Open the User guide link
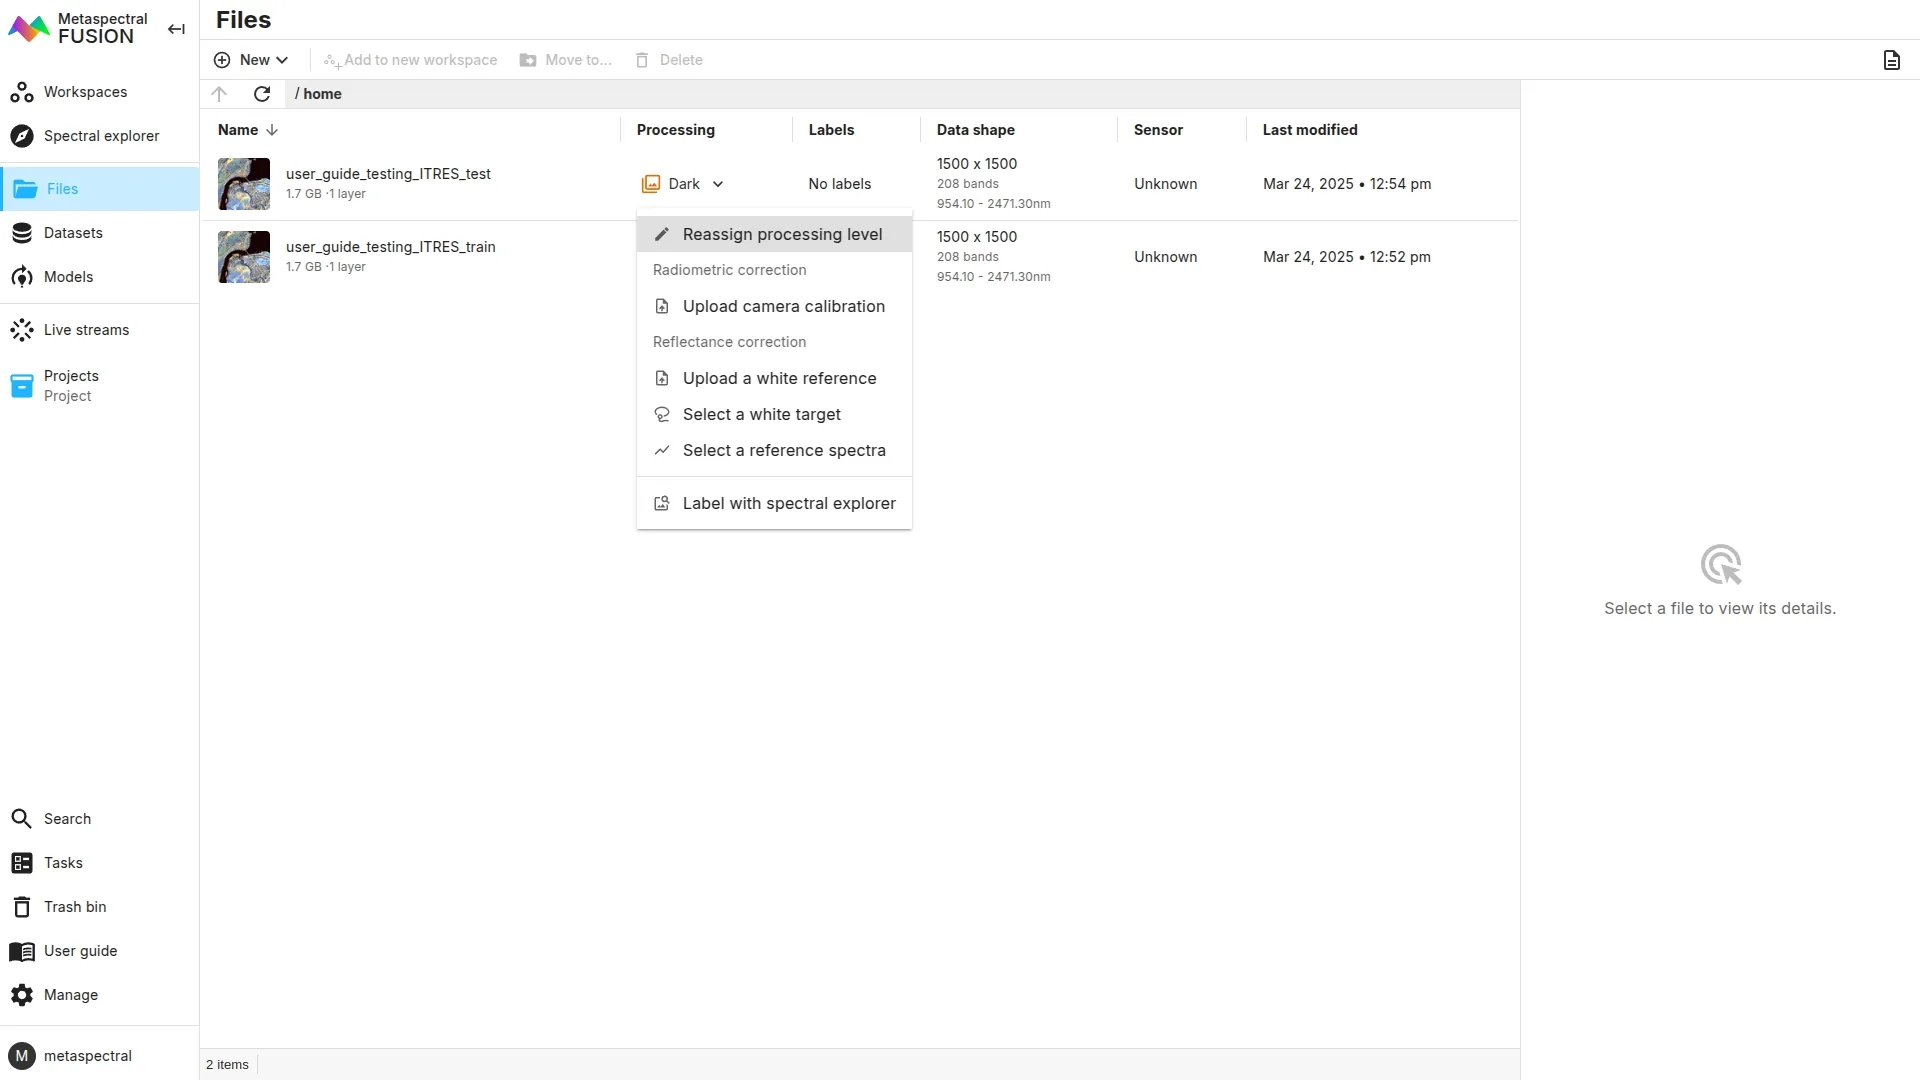1920x1080 pixels. 80,951
